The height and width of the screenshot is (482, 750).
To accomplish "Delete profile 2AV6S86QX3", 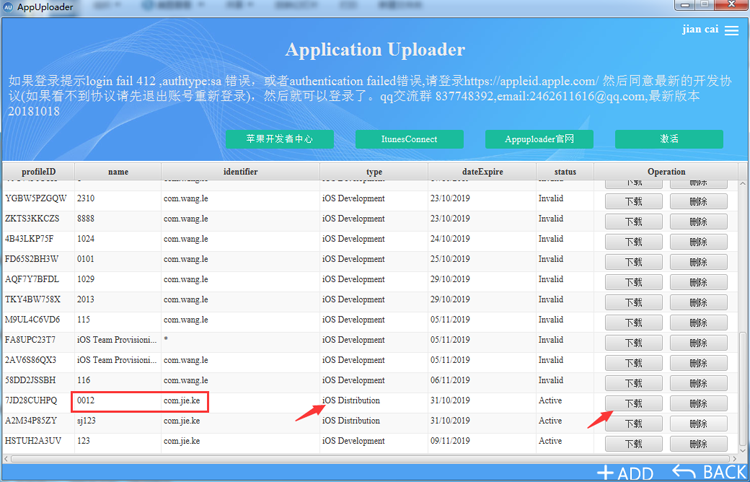I will [x=698, y=363].
